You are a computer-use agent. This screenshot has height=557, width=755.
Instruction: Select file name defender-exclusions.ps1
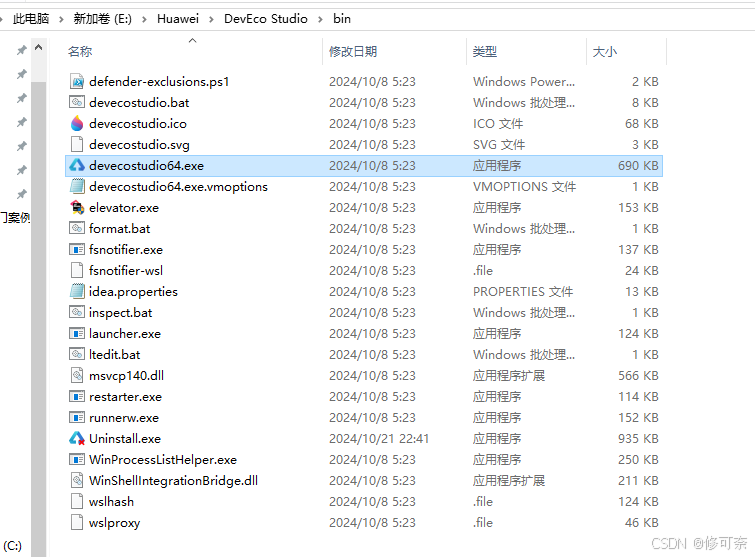click(x=159, y=81)
